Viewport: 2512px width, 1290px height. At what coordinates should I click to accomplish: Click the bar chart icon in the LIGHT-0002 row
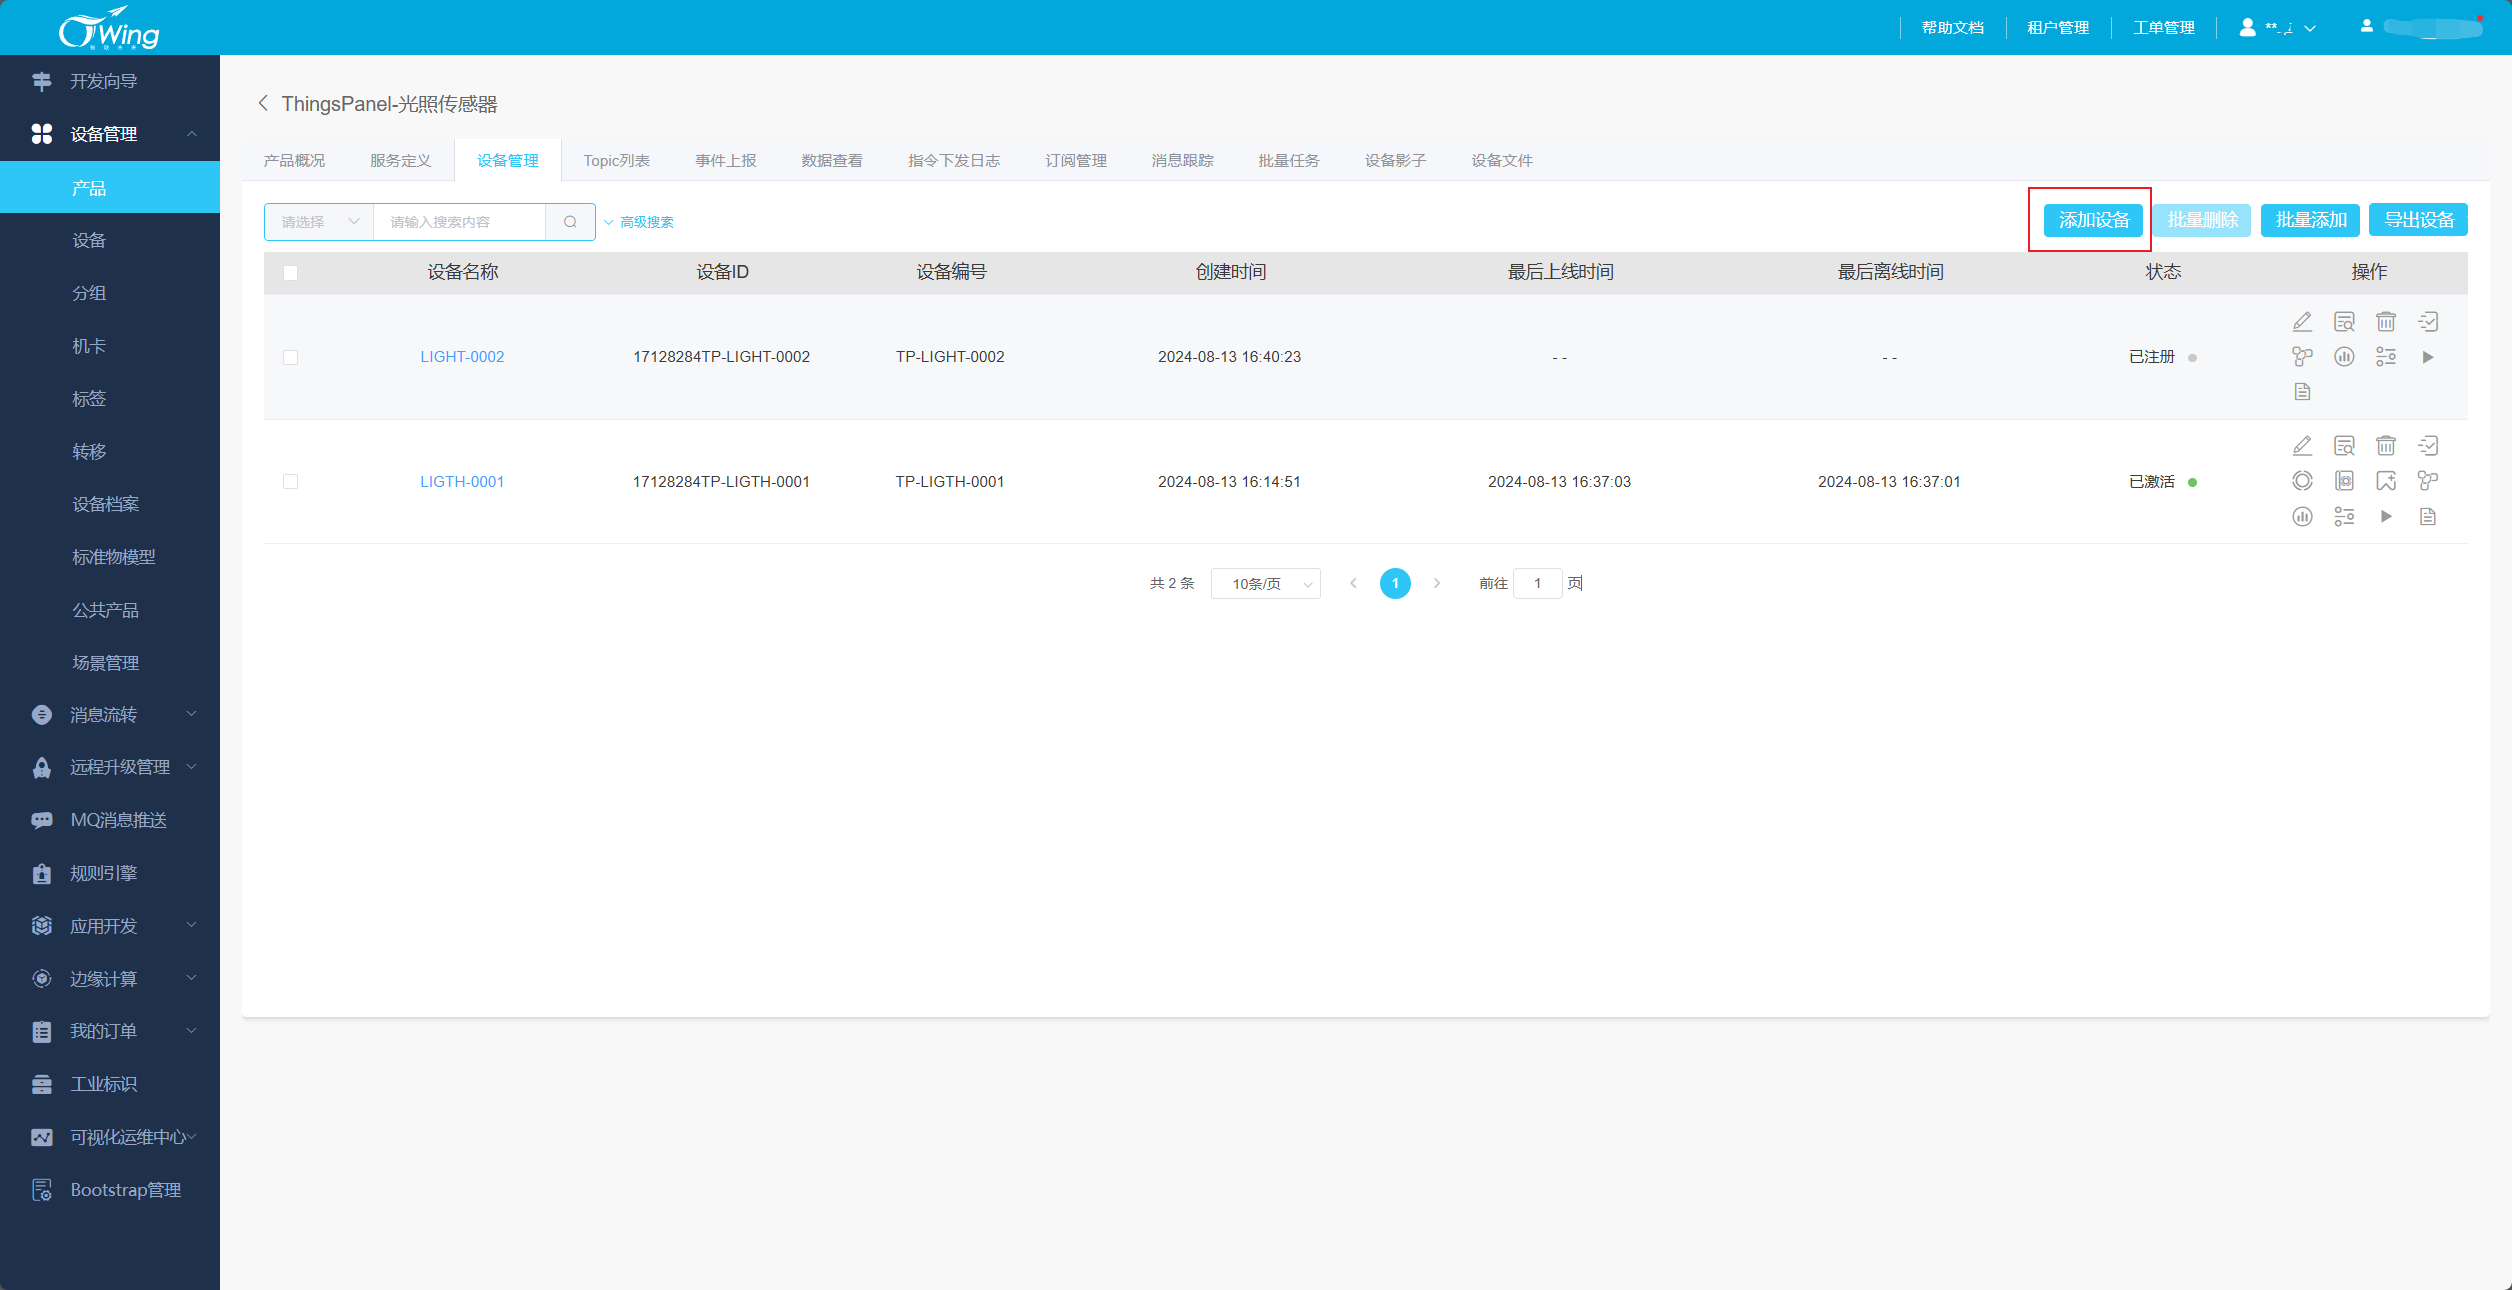coord(2344,357)
